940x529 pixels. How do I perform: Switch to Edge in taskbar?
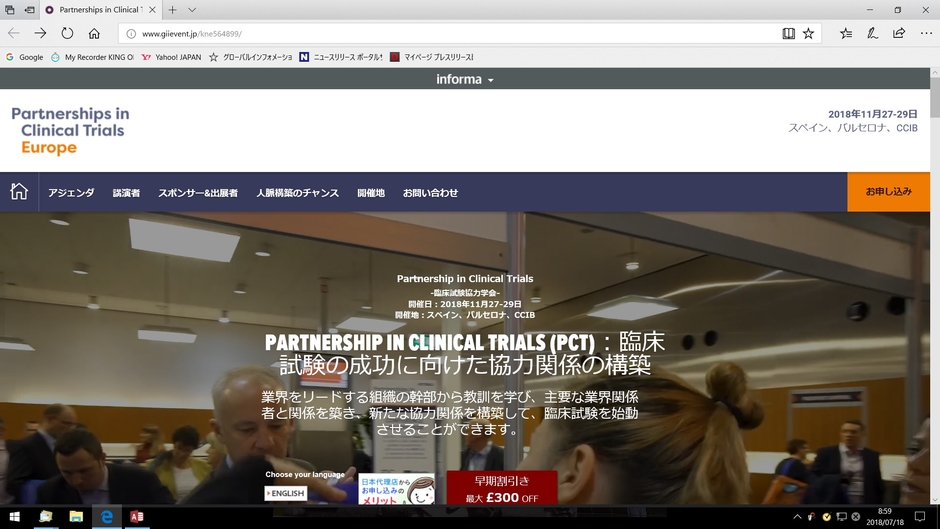tap(106, 516)
